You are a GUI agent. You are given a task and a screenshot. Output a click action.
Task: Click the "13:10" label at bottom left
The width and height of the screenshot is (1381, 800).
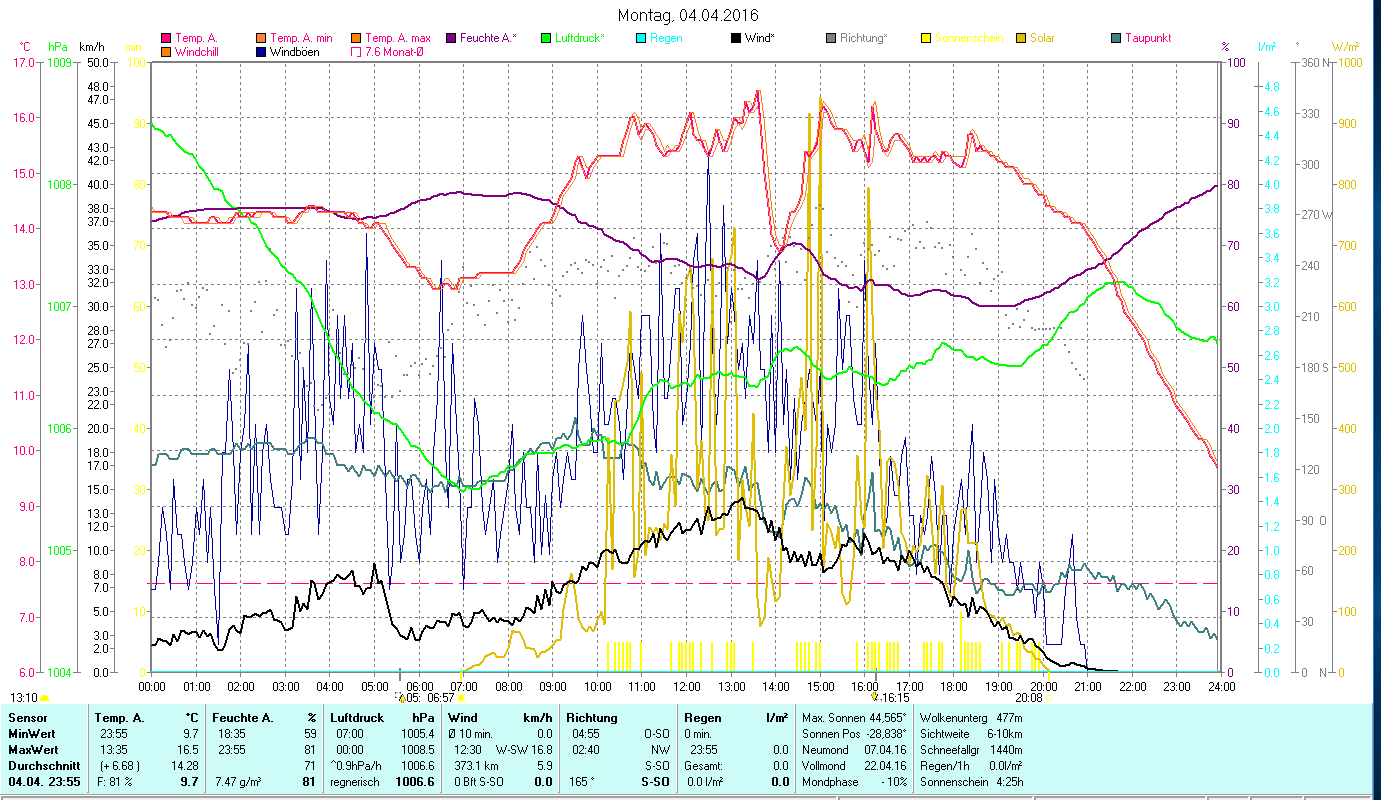point(24,698)
